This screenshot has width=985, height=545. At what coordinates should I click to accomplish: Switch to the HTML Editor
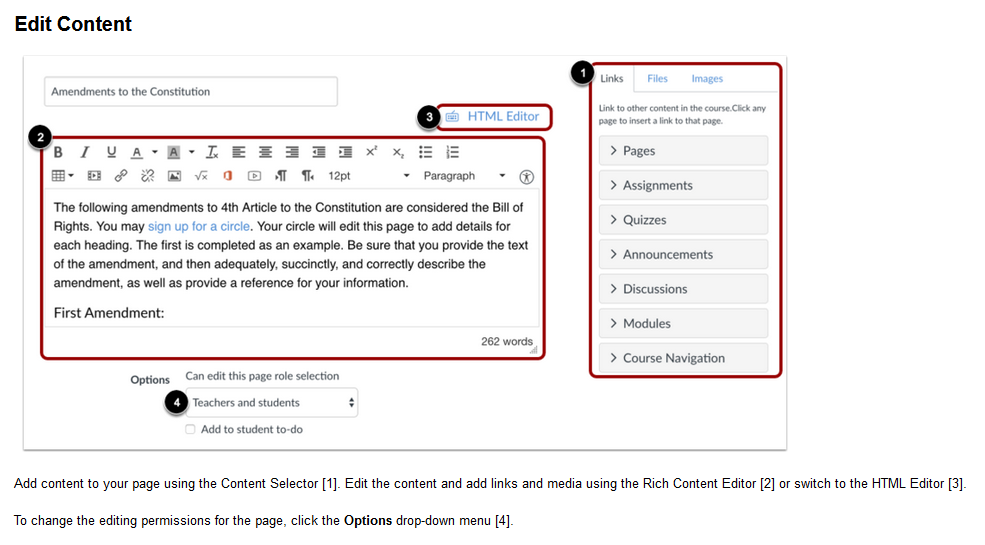coord(494,117)
